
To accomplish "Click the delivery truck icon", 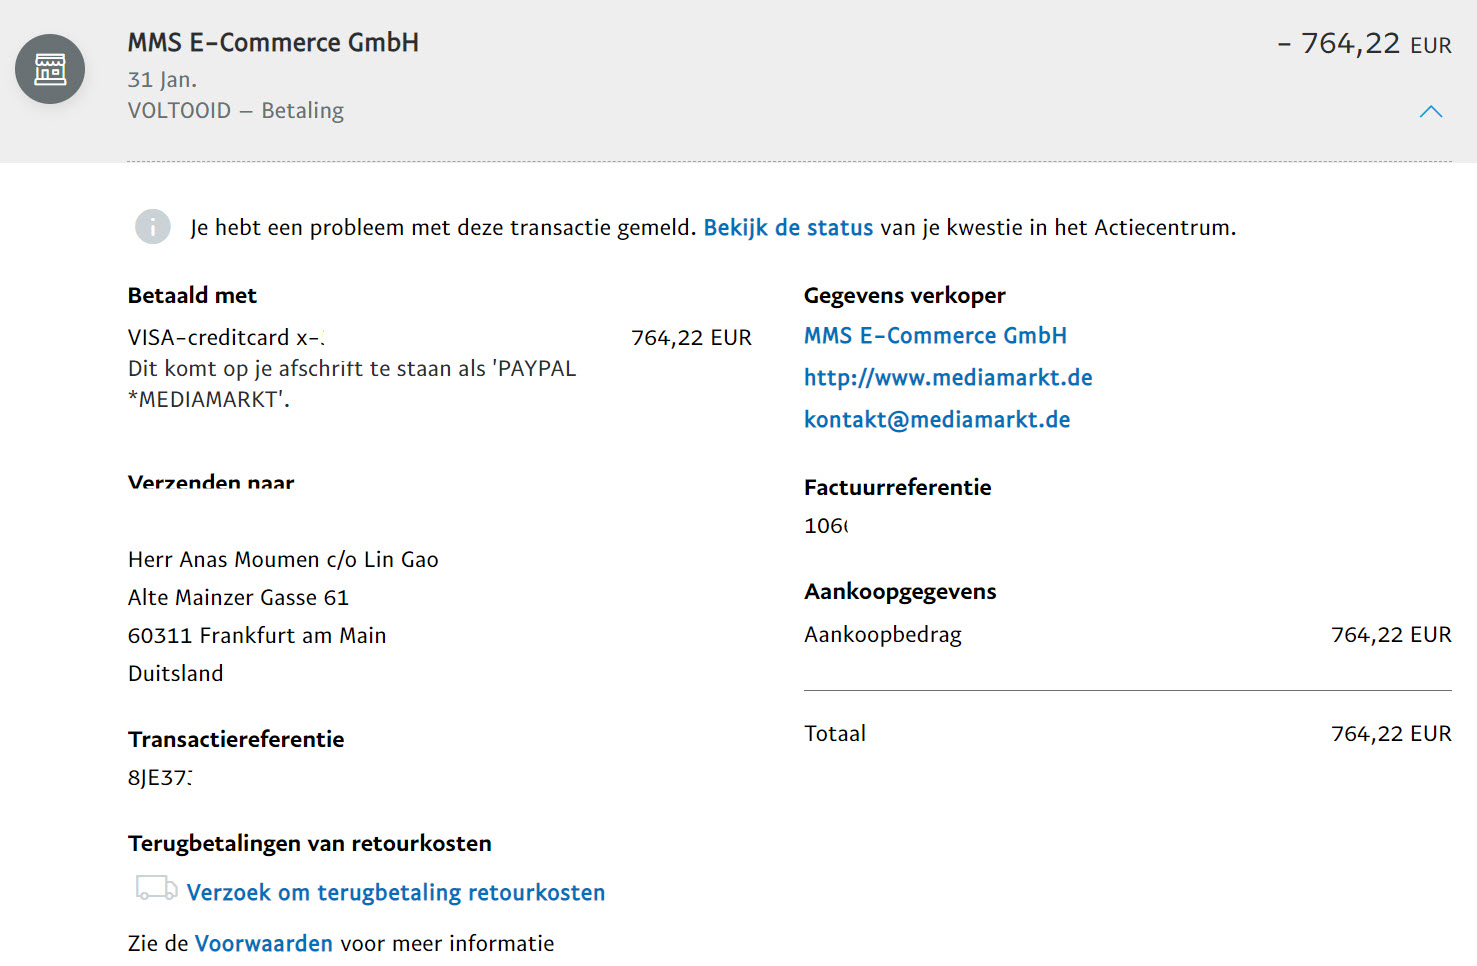I will [x=156, y=888].
